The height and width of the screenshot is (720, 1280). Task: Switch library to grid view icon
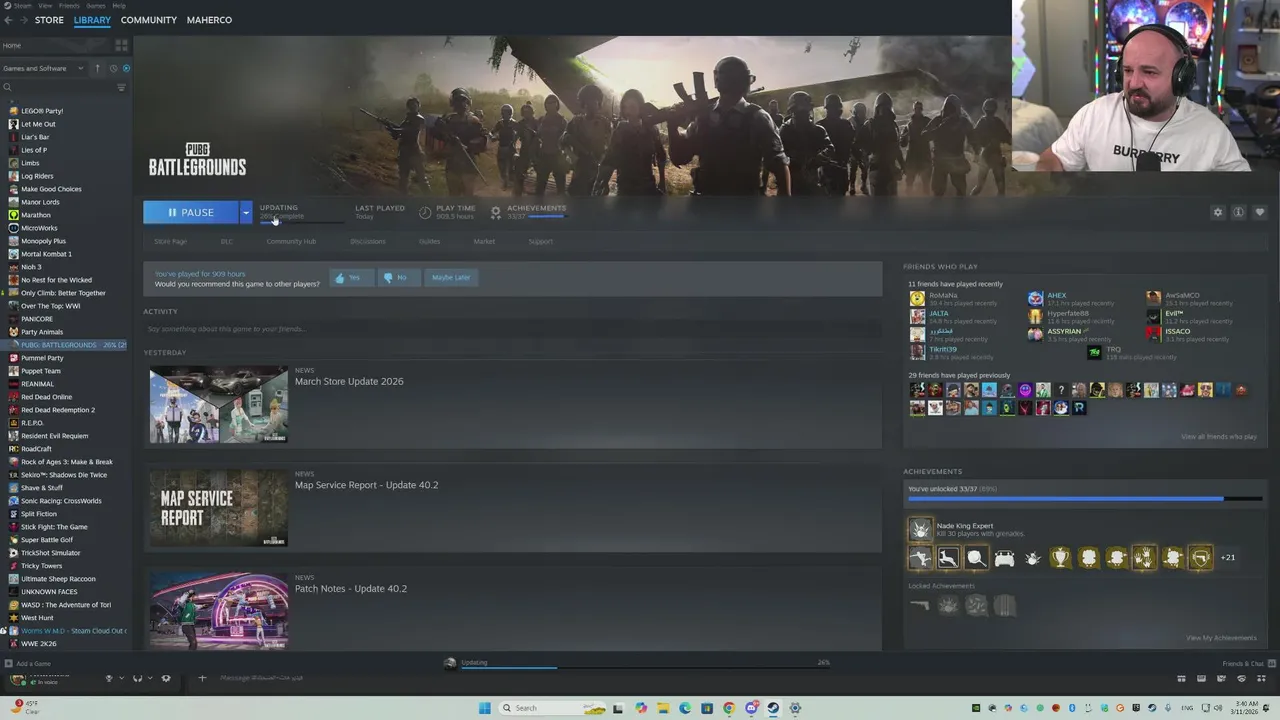click(x=121, y=45)
